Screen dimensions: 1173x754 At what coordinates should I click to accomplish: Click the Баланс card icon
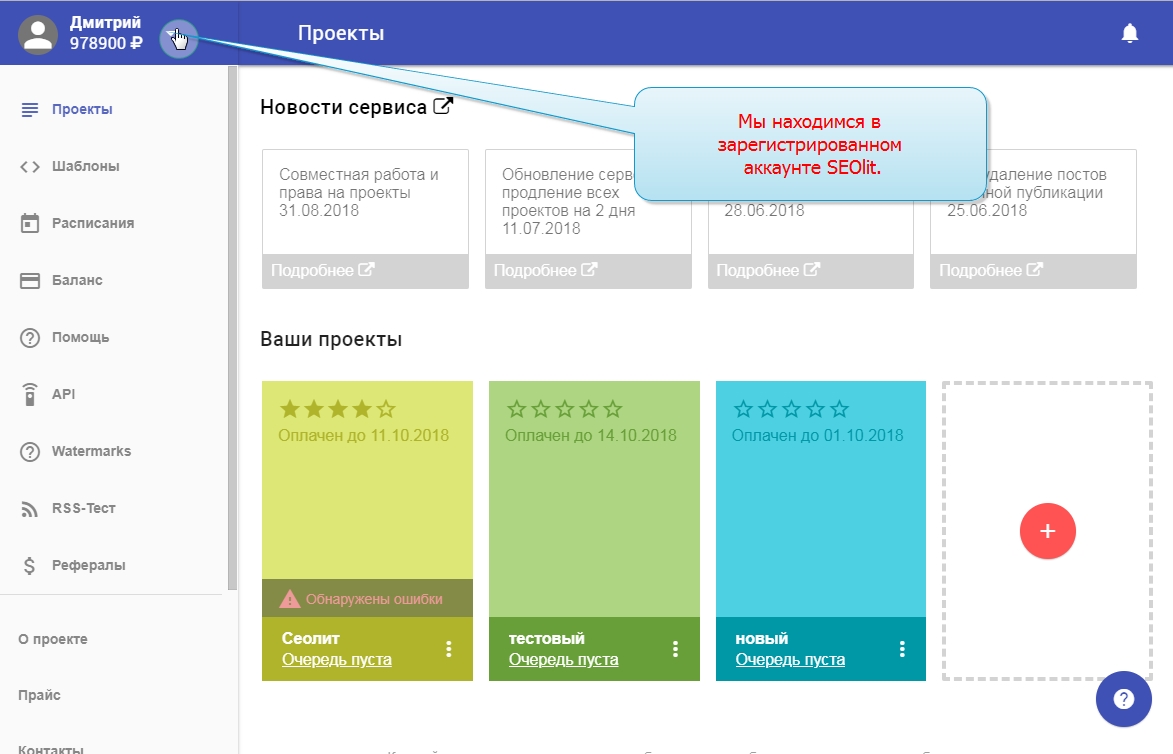[30, 280]
